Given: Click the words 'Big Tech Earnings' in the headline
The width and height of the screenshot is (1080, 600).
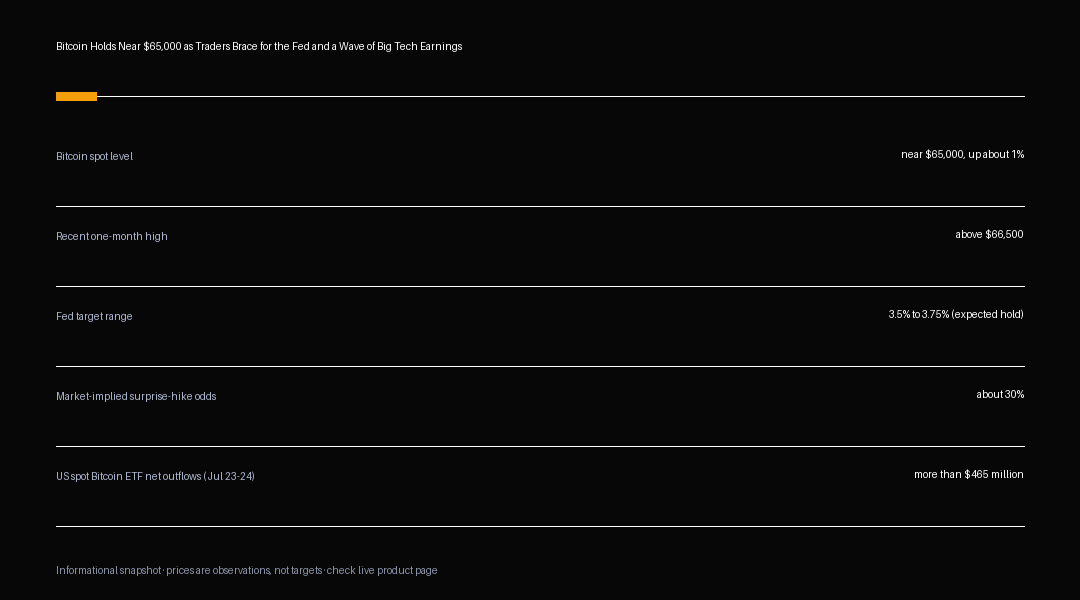Looking at the screenshot, I should pyautogui.click(x=419, y=46).
